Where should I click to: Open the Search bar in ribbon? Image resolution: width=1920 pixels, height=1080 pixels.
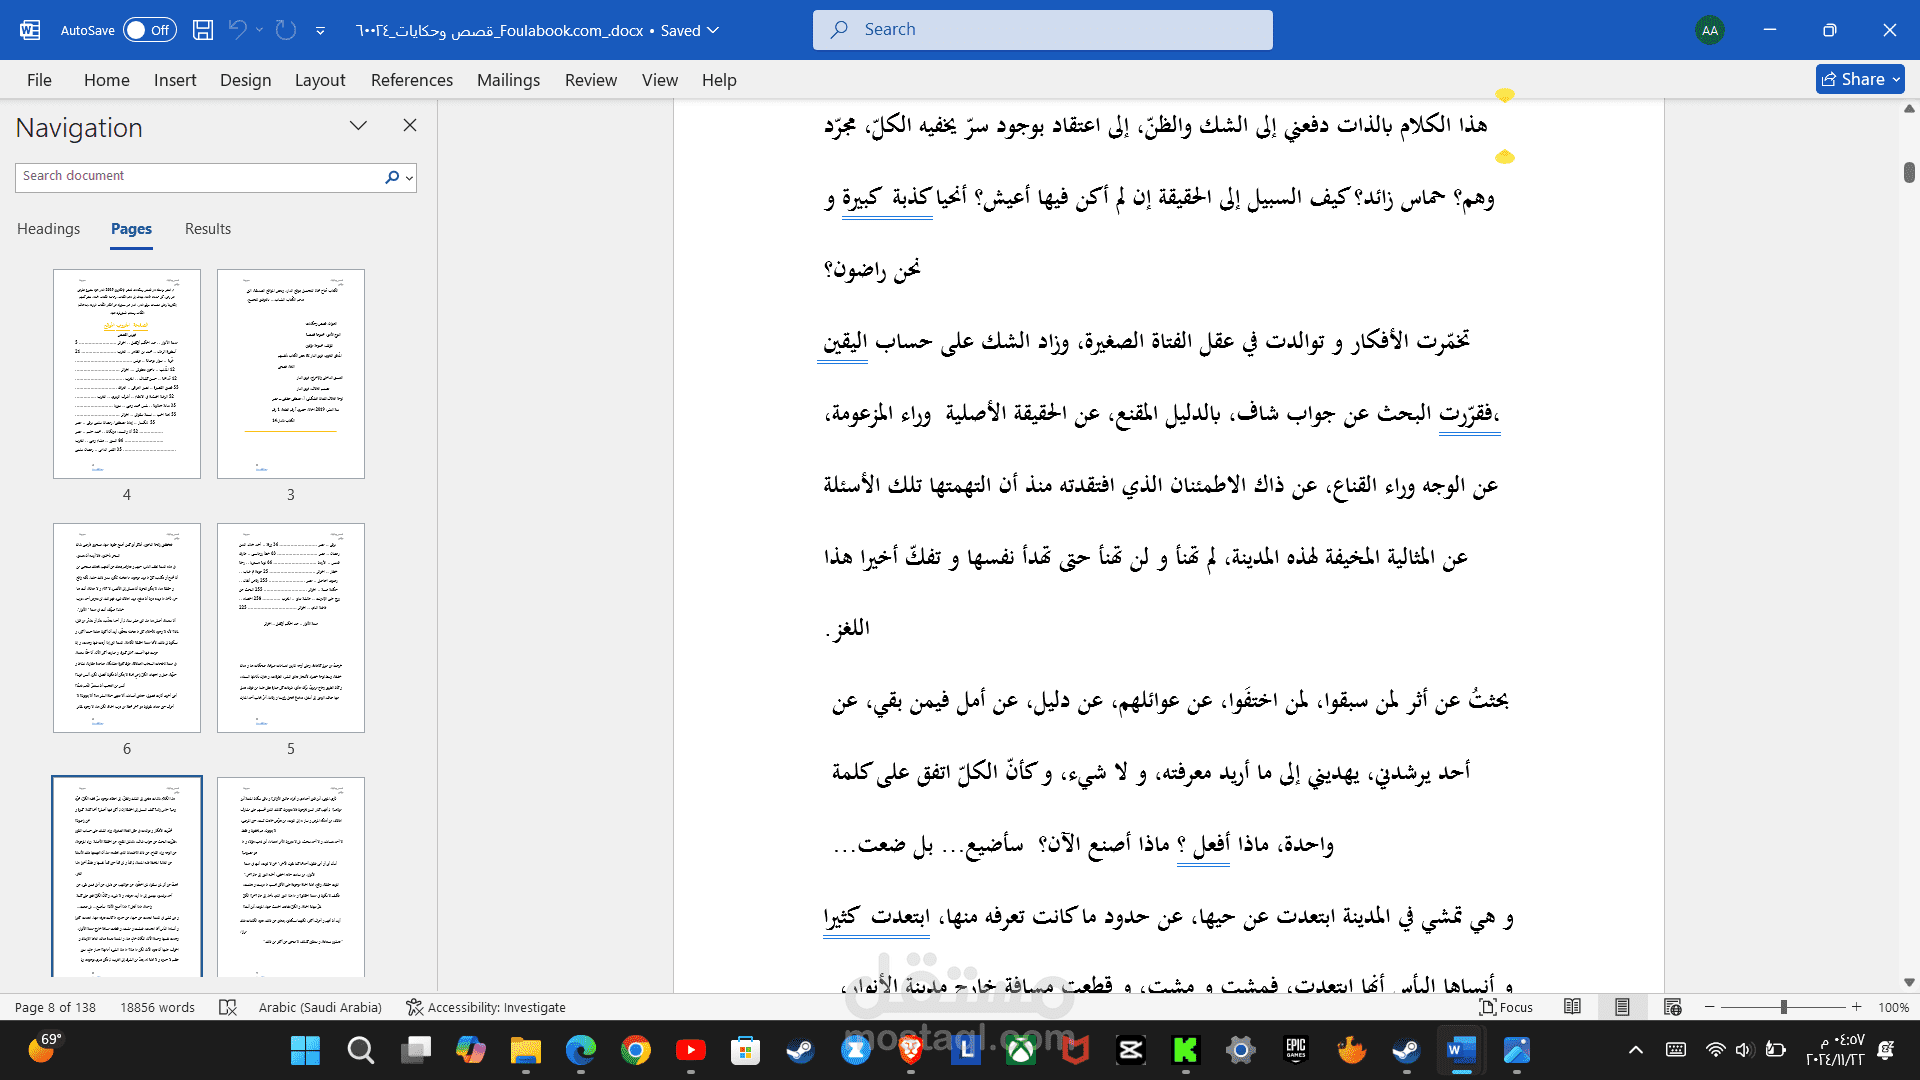point(1042,29)
